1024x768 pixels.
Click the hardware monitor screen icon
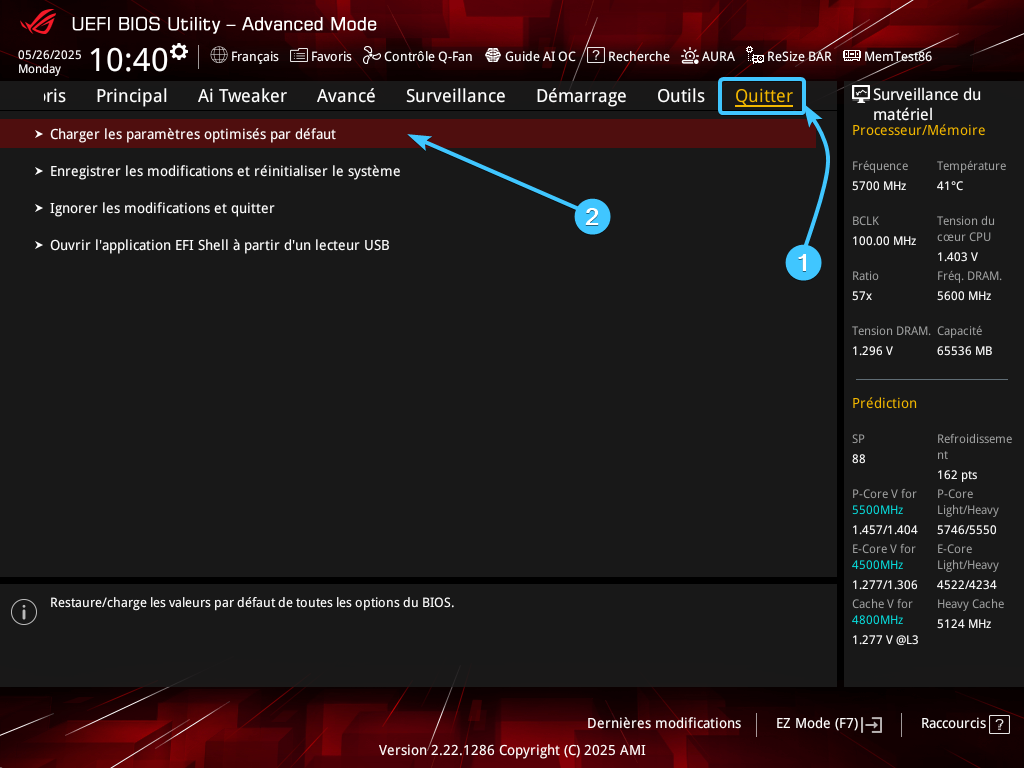tap(861, 95)
